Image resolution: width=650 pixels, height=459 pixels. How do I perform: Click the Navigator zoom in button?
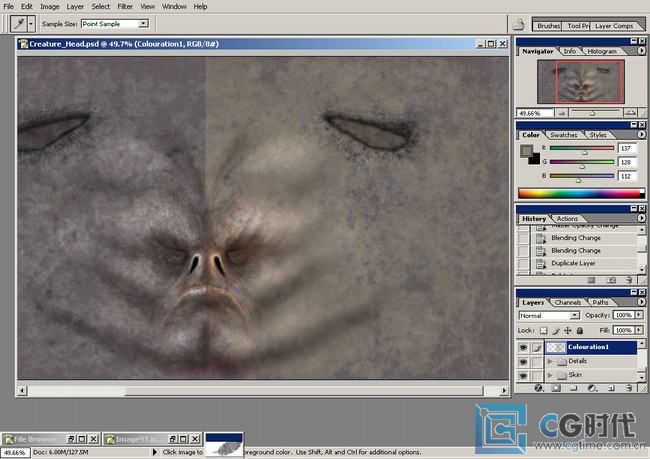pos(630,113)
